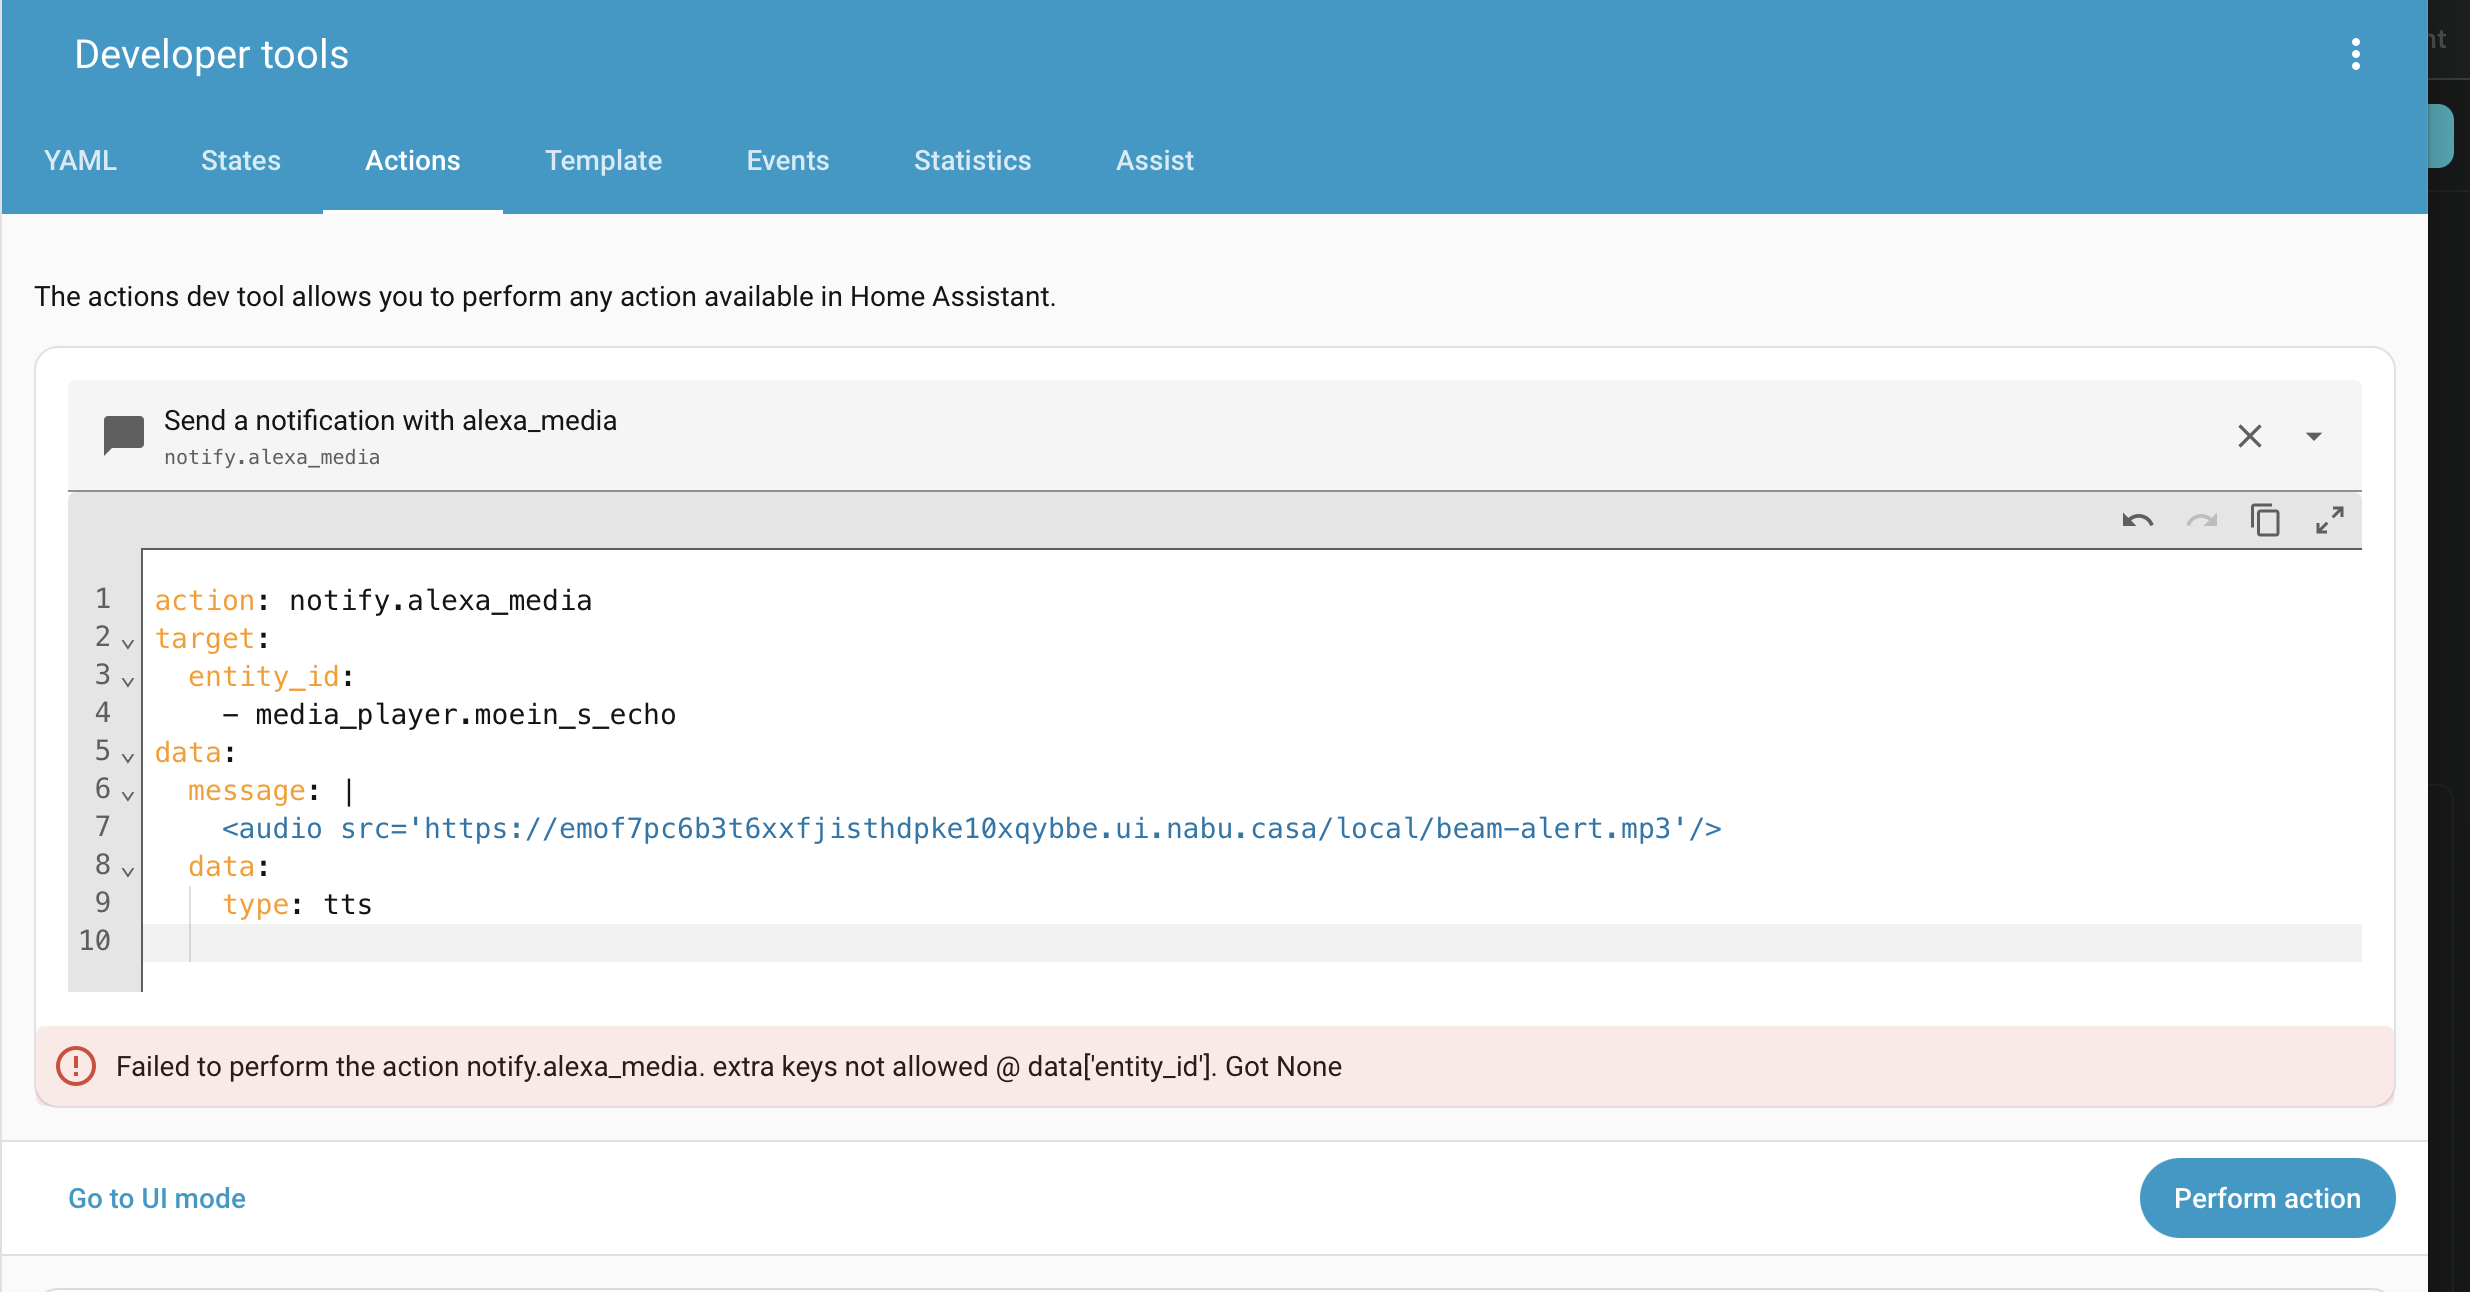Switch to the Events tab

[x=787, y=160]
